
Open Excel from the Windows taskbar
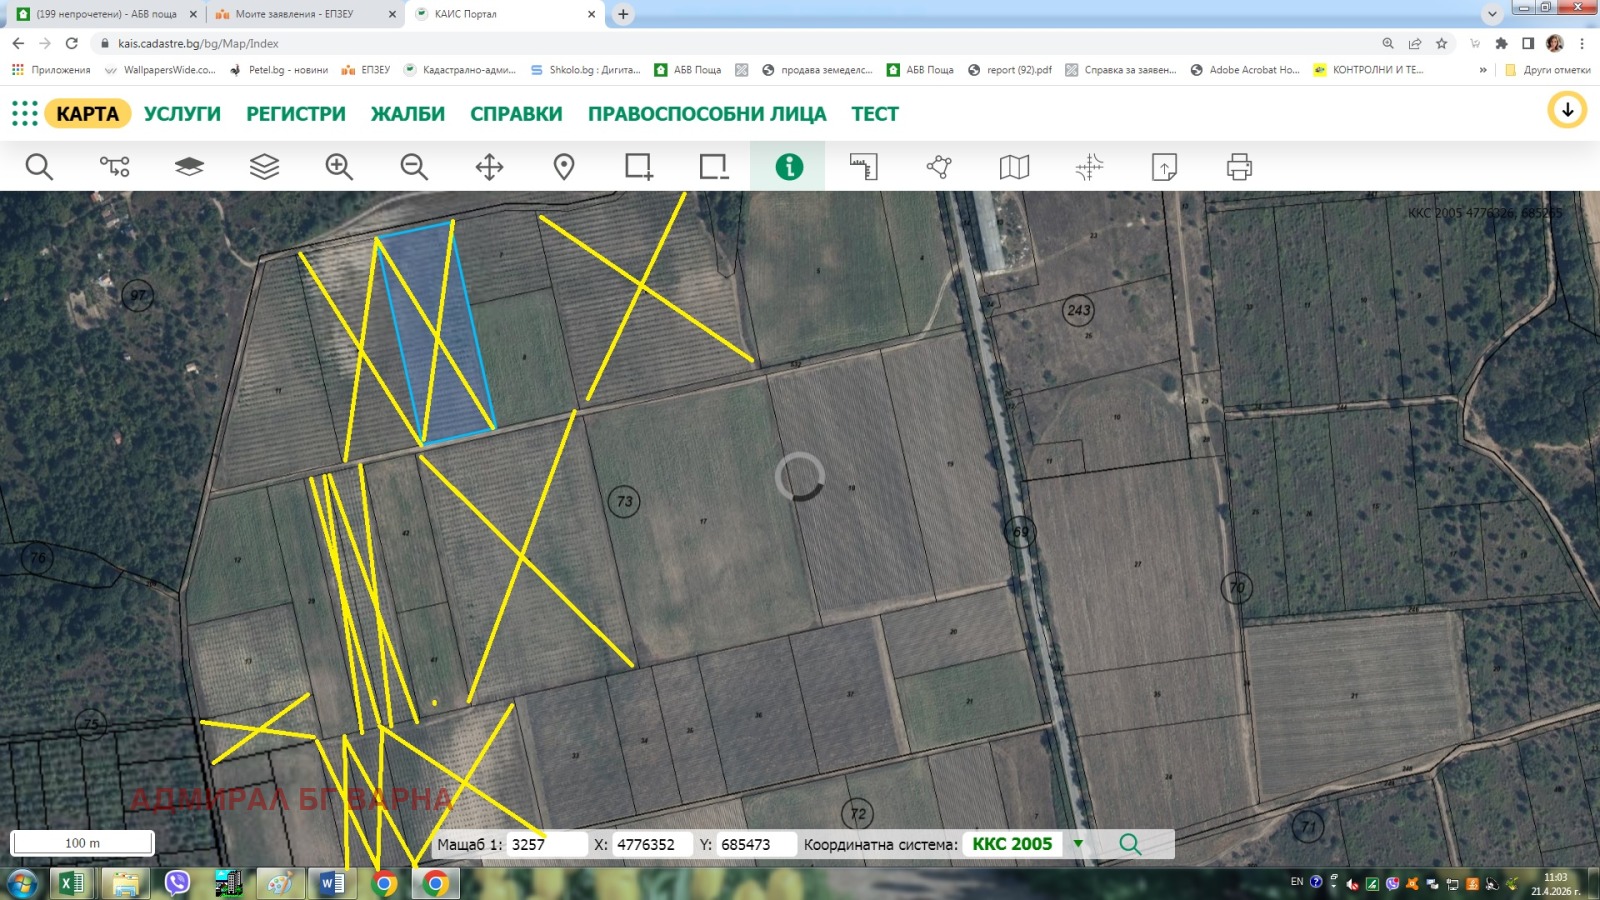click(71, 883)
